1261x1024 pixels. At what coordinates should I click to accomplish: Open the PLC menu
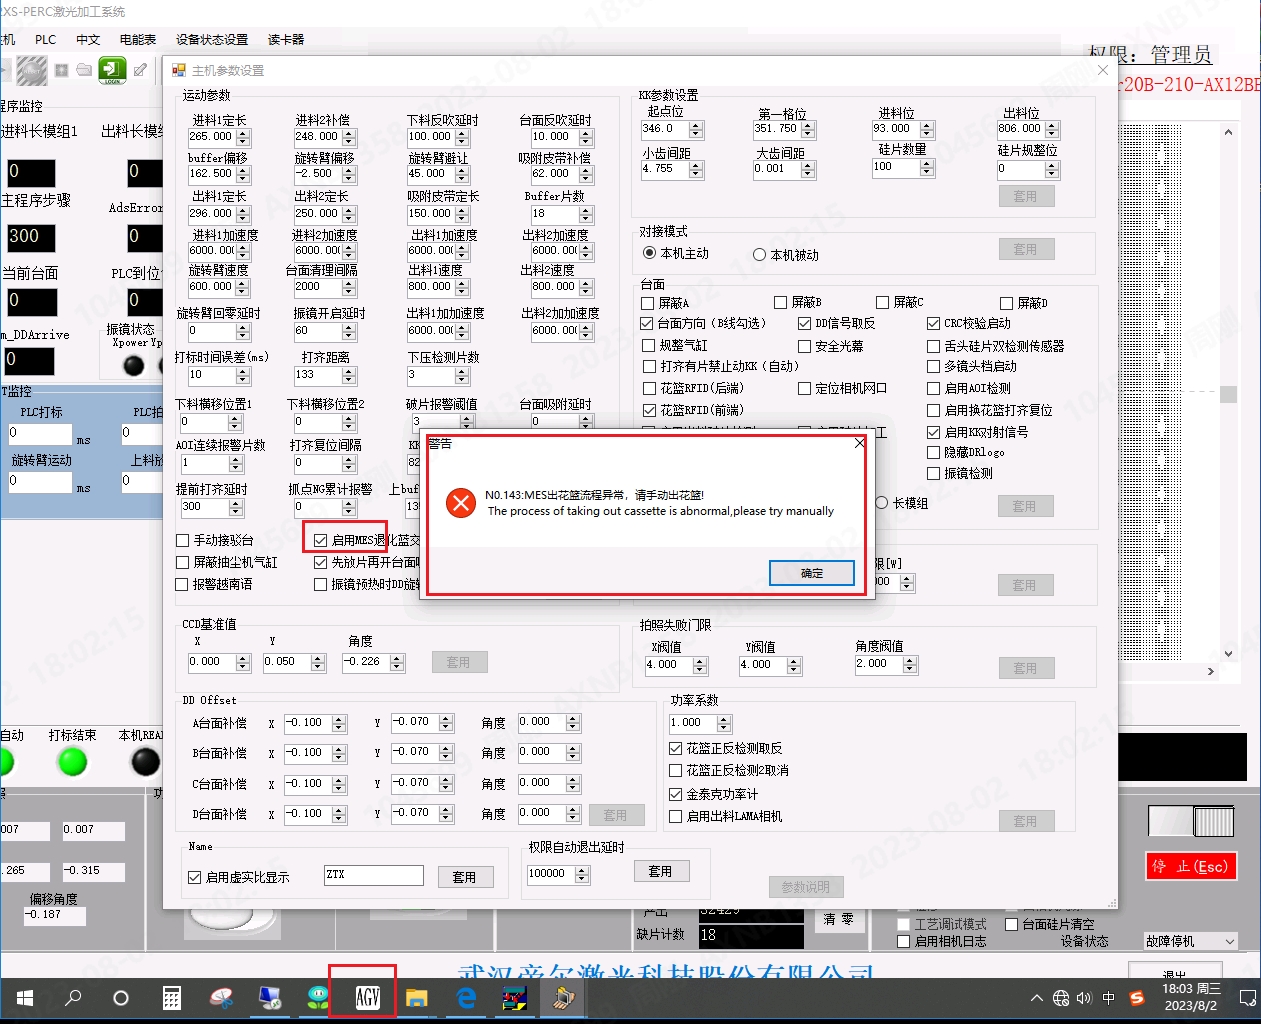pos(46,39)
